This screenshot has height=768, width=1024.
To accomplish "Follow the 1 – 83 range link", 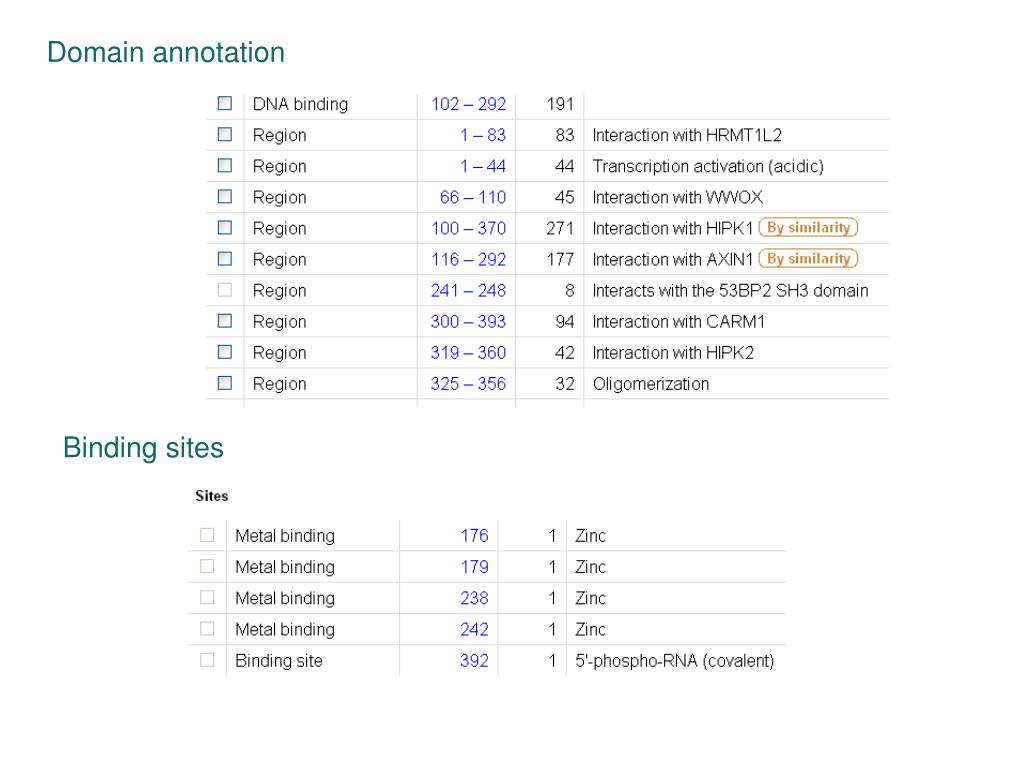I will point(483,135).
